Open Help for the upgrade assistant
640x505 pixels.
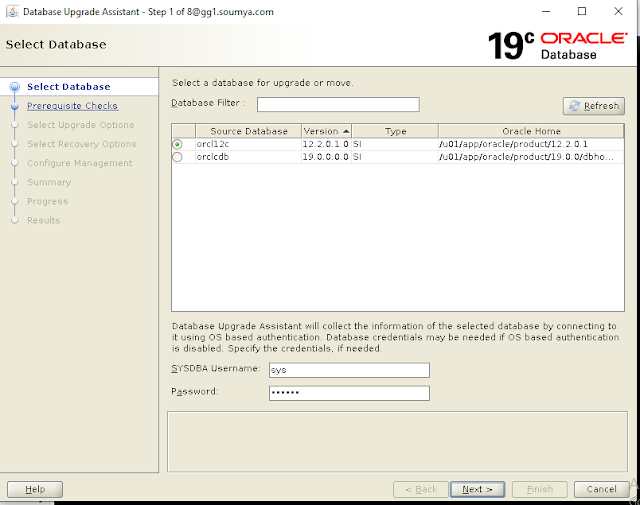click(x=34, y=489)
